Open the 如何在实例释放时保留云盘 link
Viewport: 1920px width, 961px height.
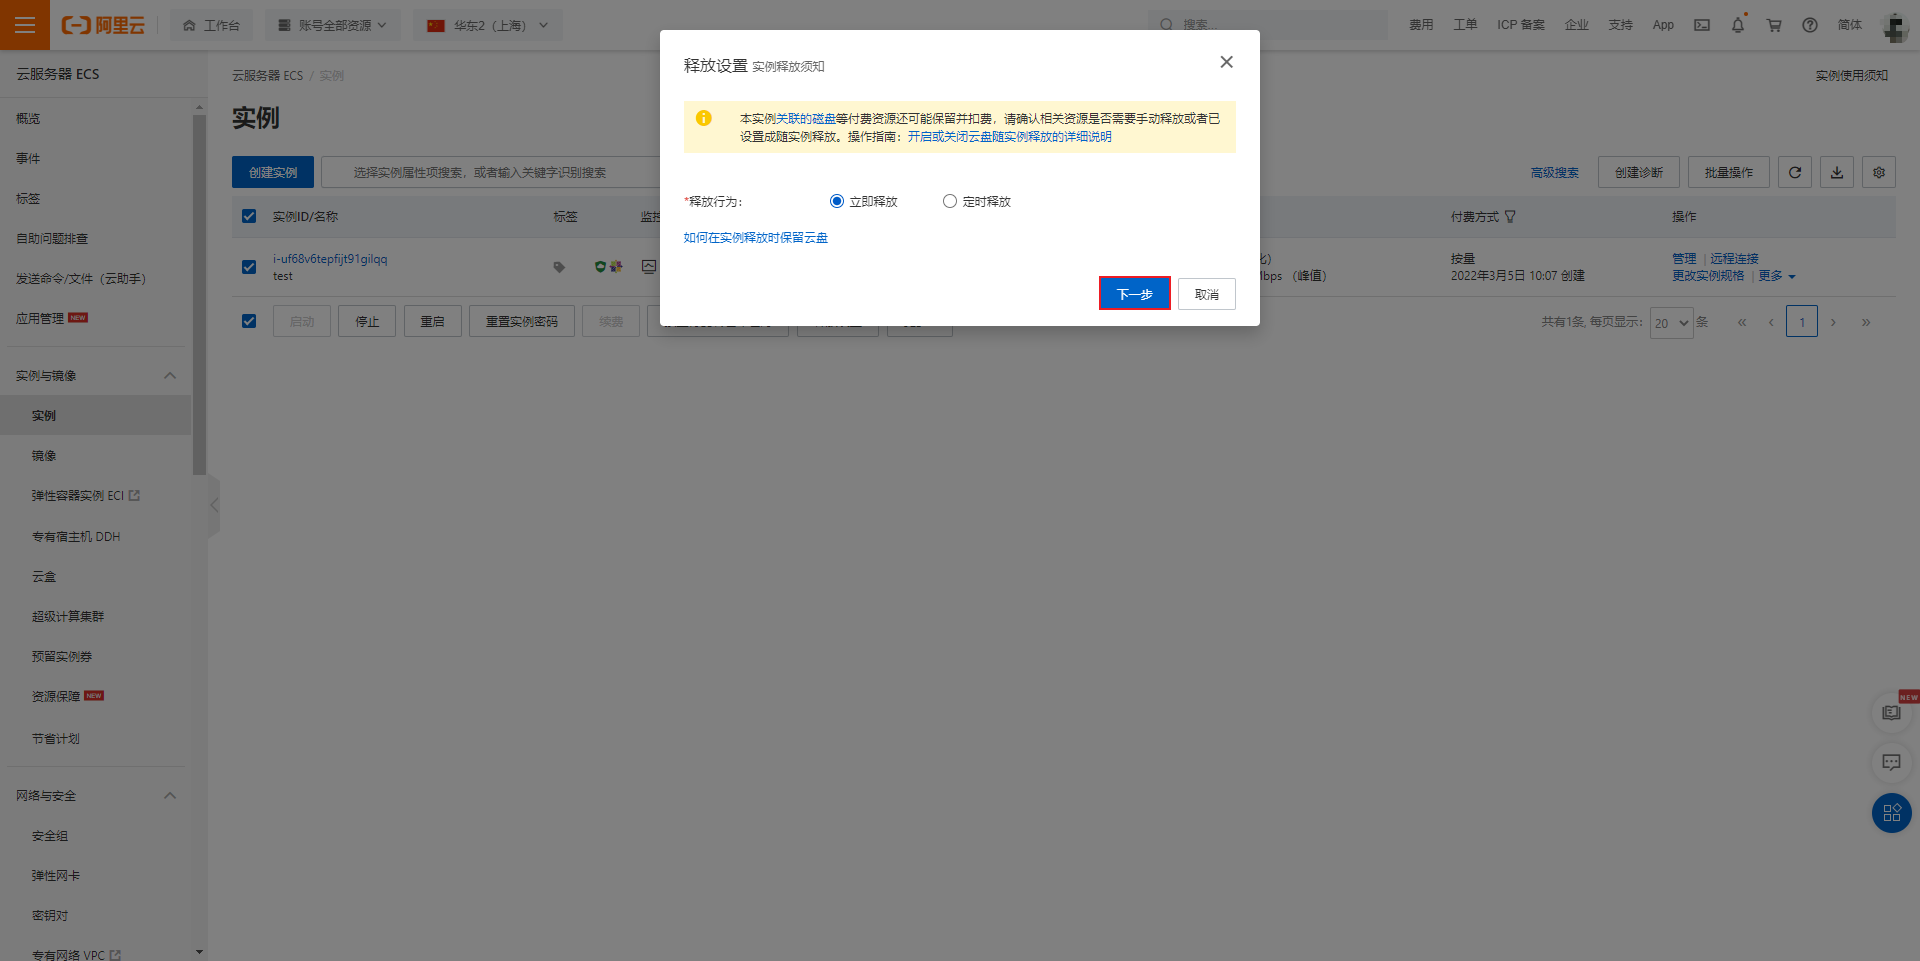[756, 238]
